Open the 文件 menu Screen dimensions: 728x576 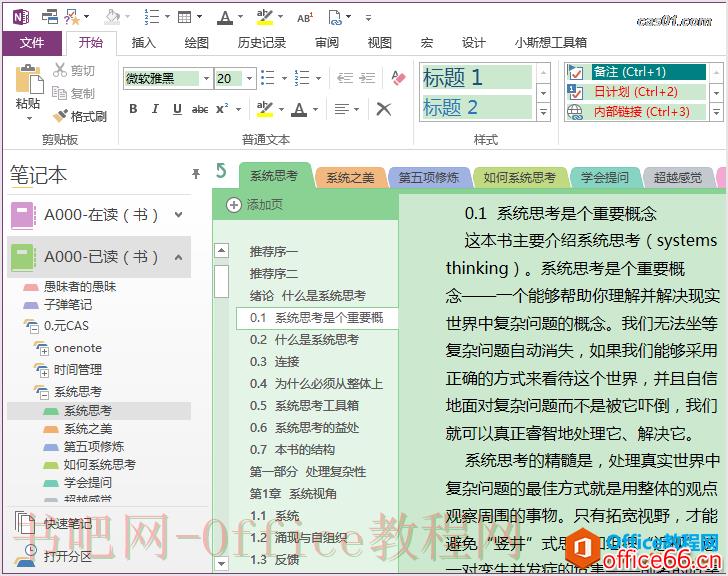[x=32, y=43]
